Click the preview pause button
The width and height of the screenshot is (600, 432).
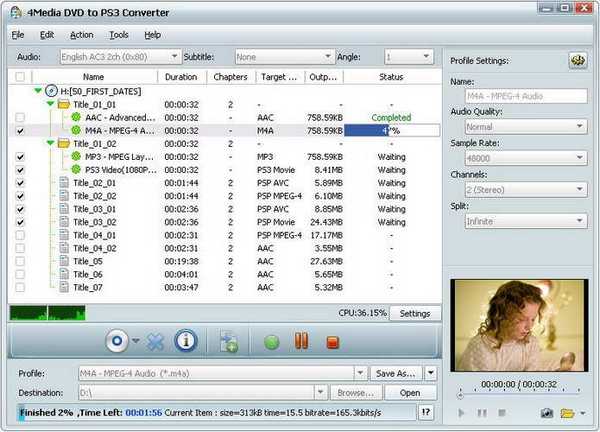coord(482,412)
